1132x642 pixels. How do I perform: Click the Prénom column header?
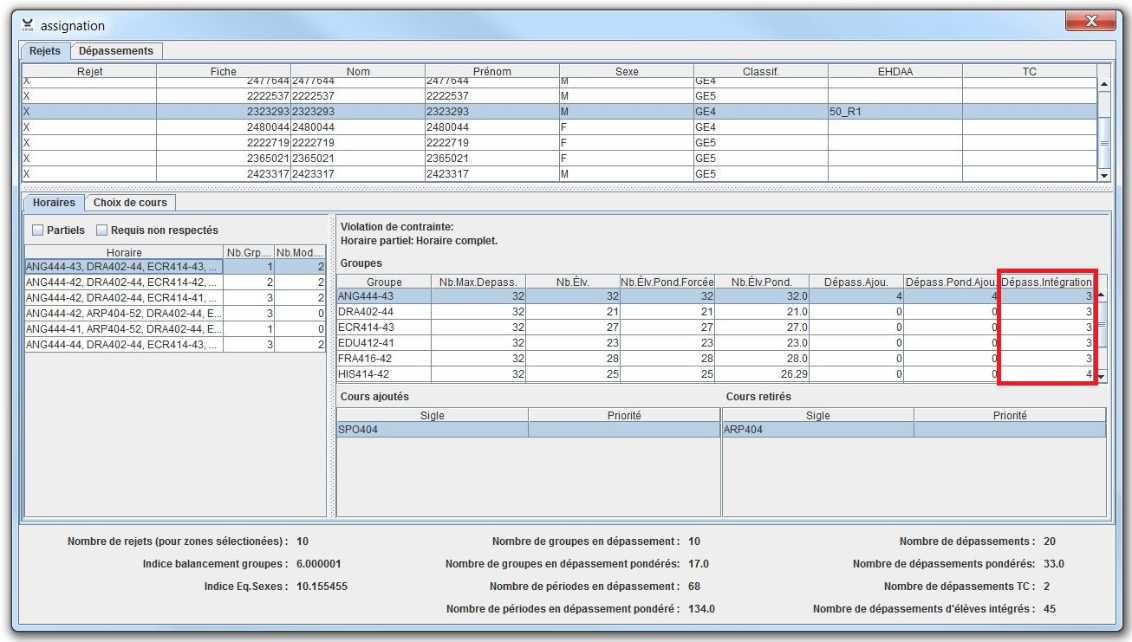(492, 71)
